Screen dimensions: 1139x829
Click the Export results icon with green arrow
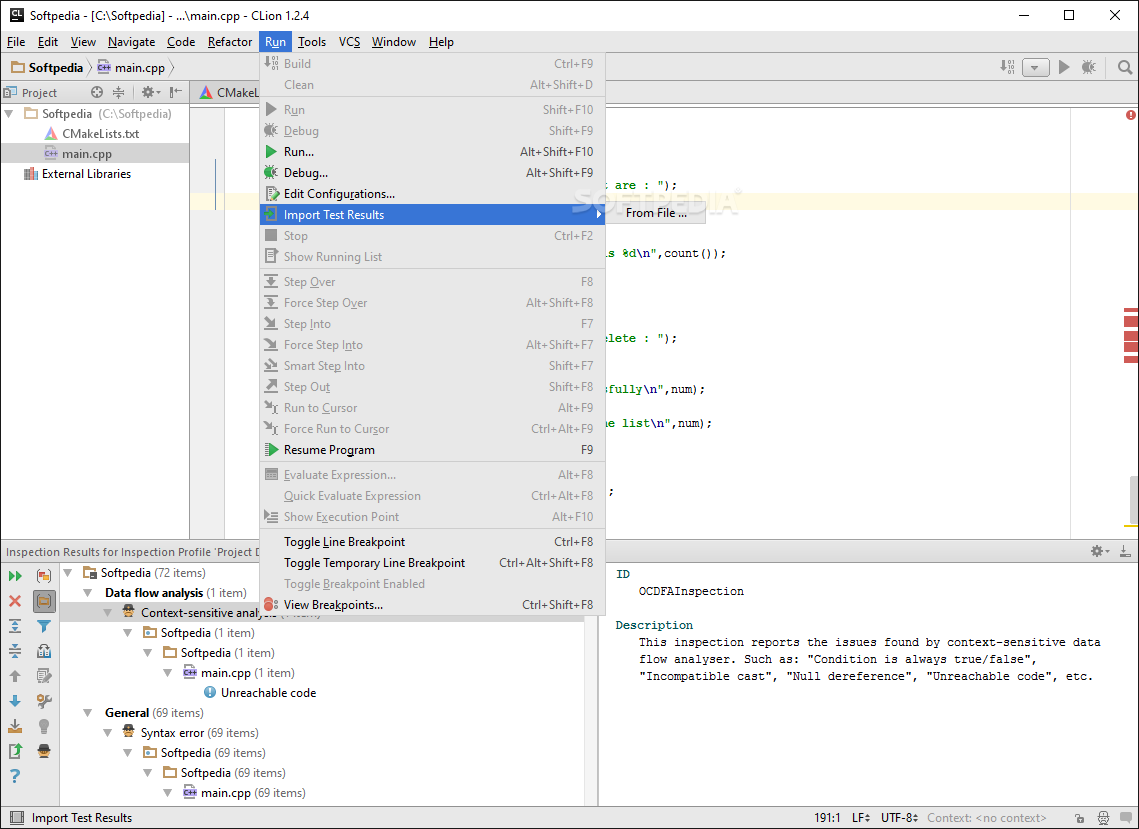15,751
